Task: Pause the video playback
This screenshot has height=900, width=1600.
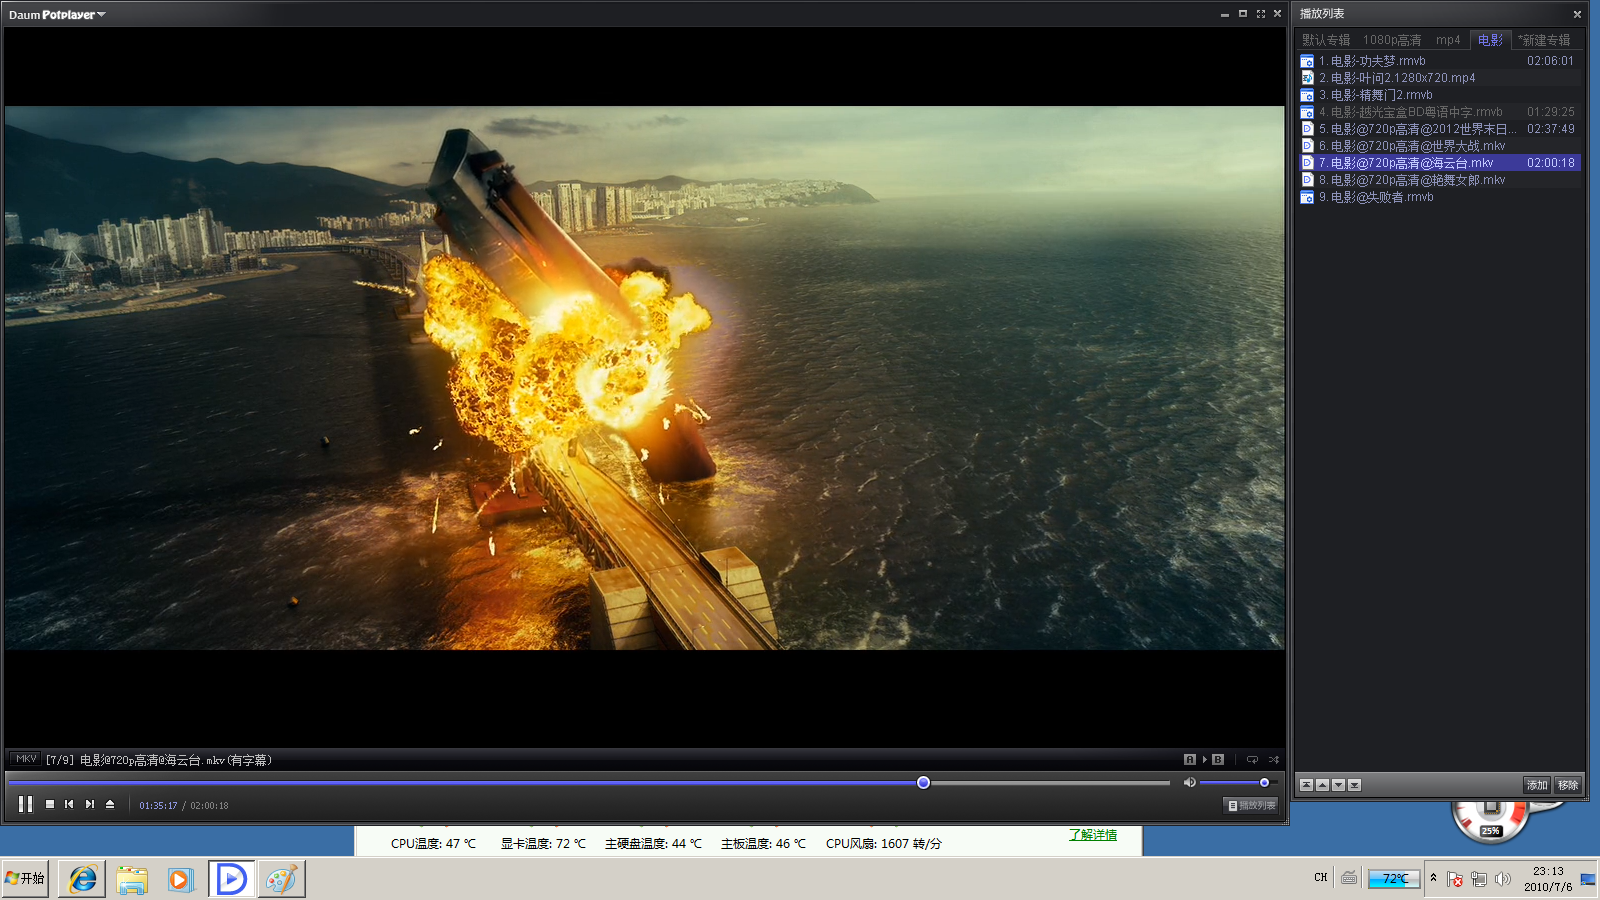Action: coord(25,804)
